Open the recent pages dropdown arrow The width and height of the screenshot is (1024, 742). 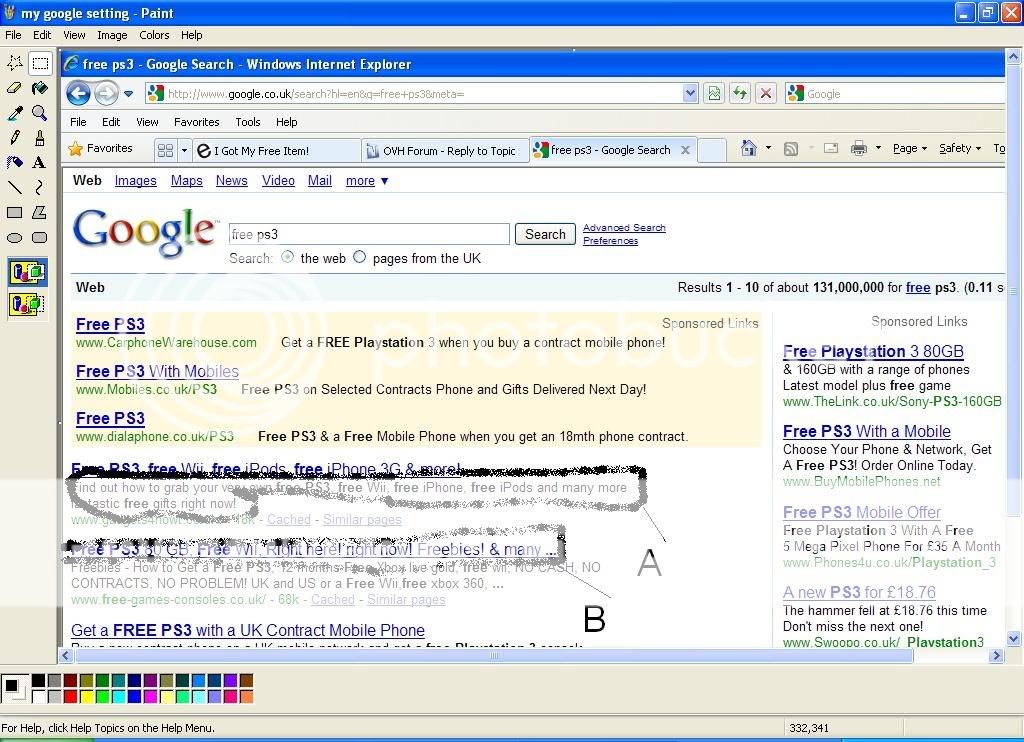pos(129,94)
